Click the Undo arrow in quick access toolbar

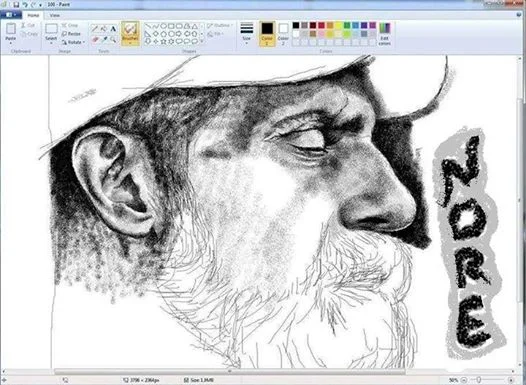tap(24, 5)
